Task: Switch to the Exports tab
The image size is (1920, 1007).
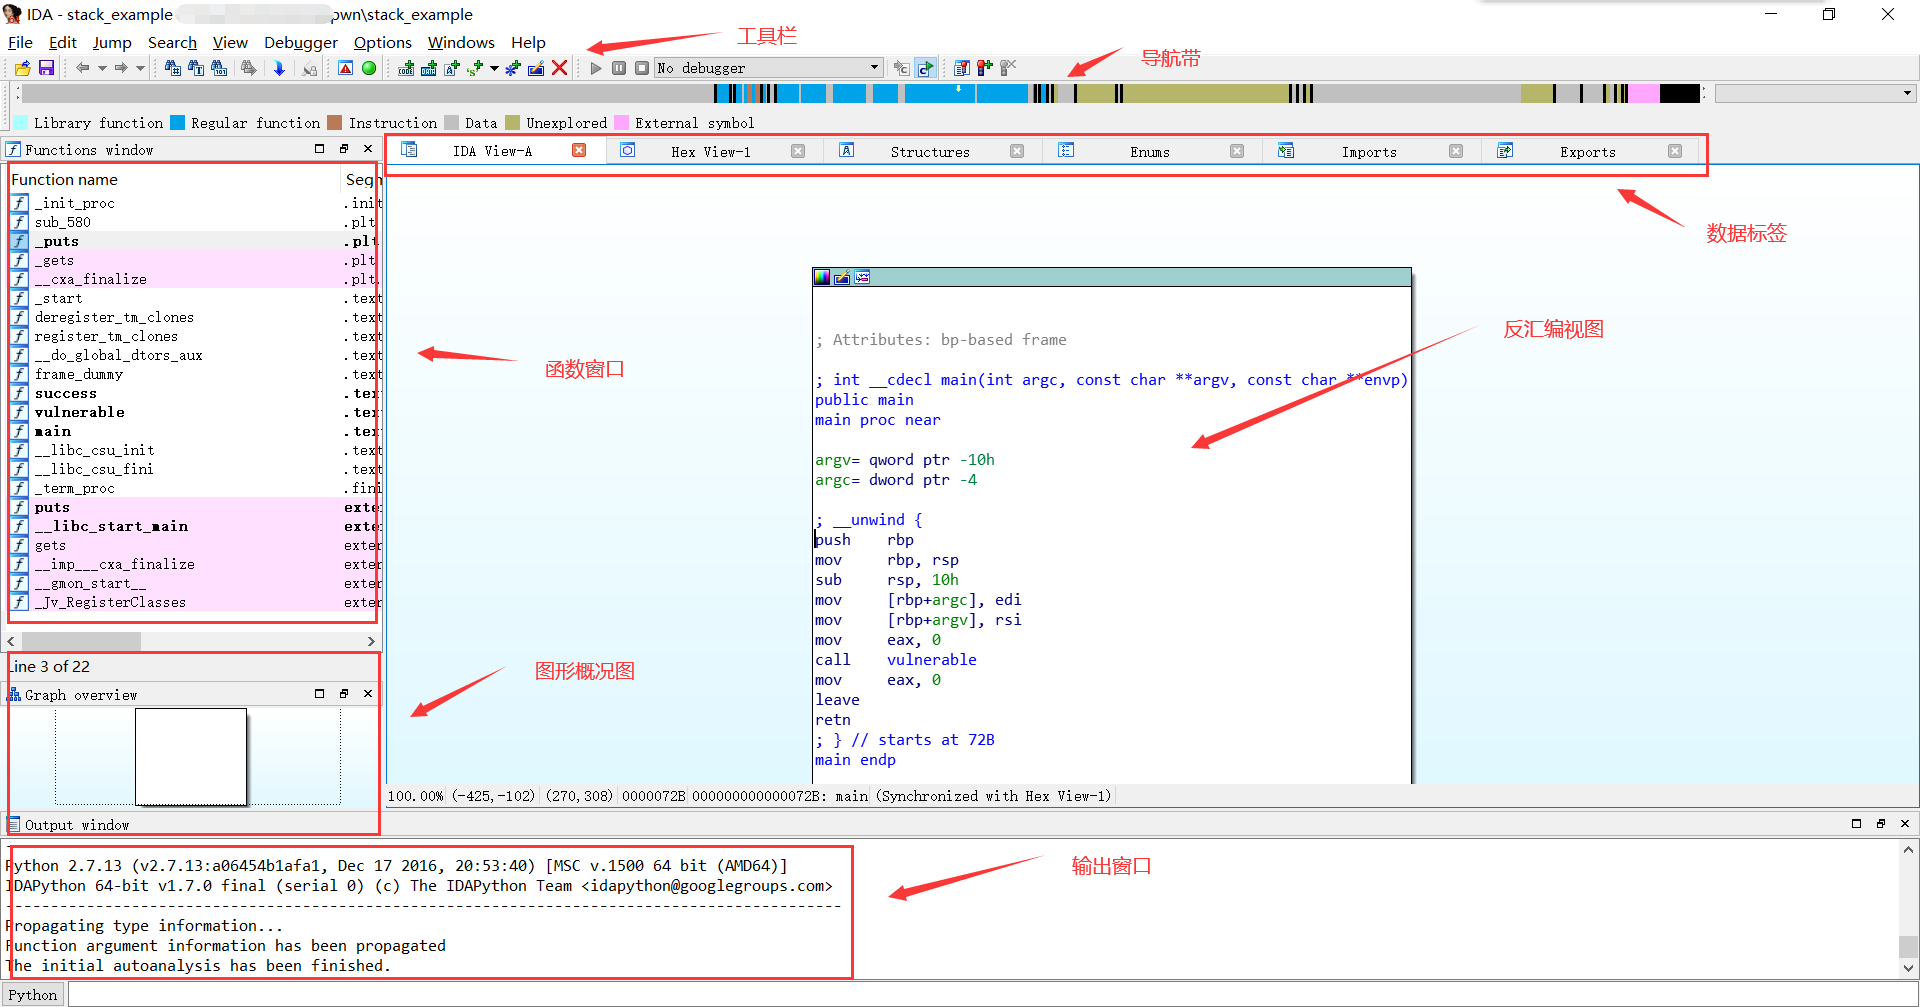Action: [x=1588, y=152]
